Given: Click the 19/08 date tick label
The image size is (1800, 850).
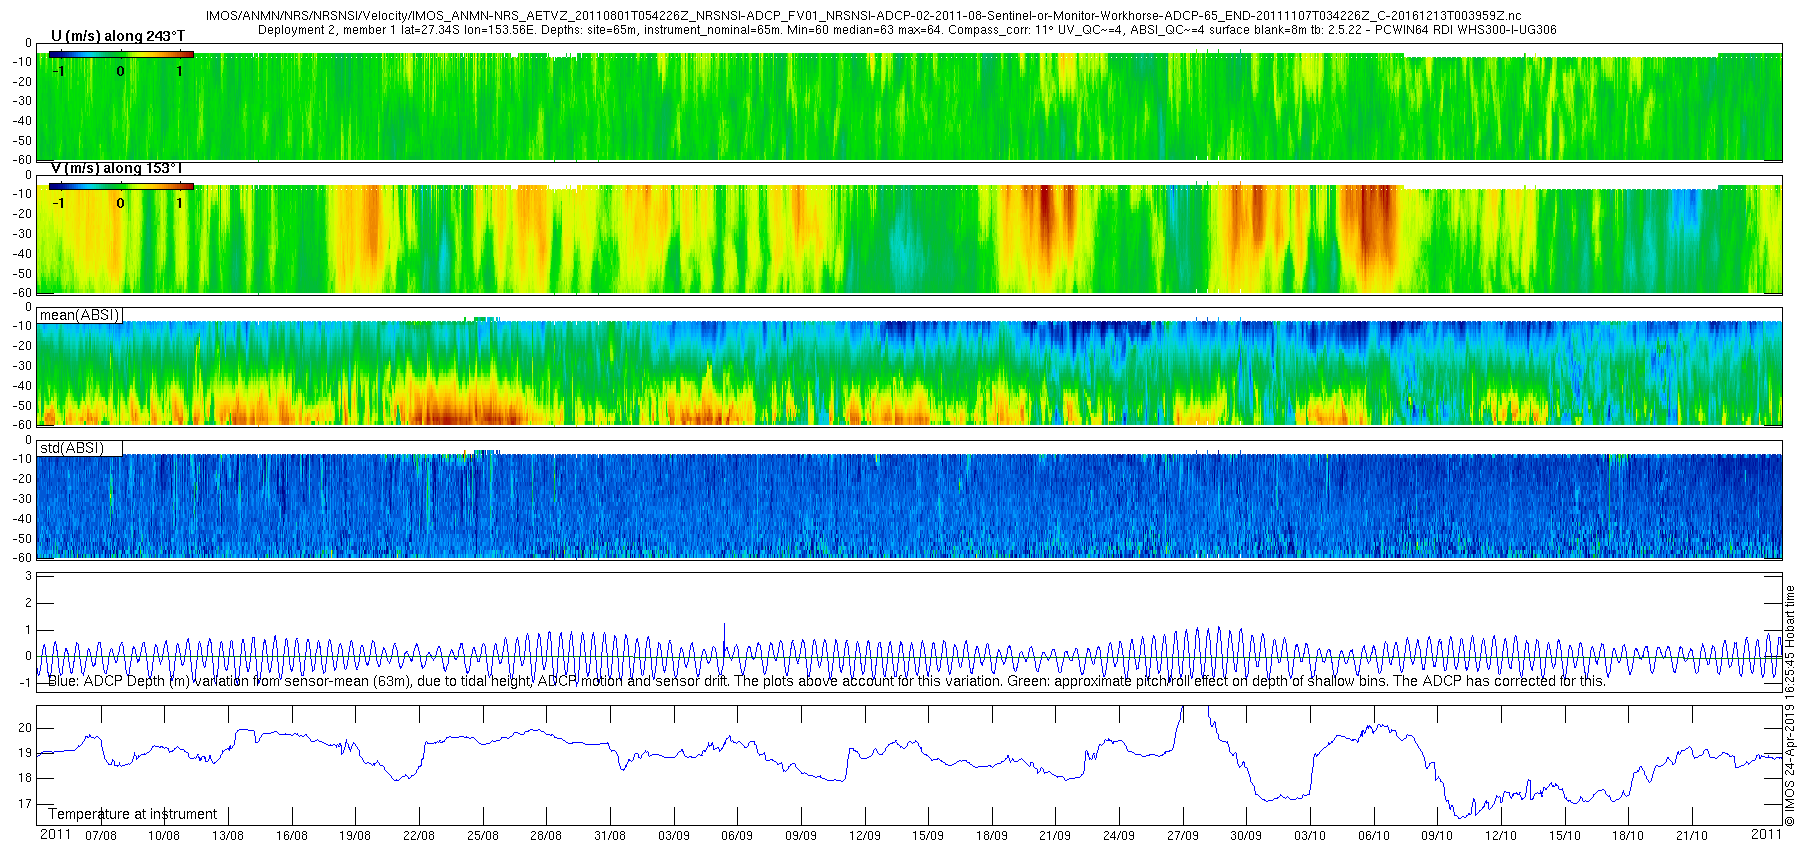Looking at the screenshot, I should 355,836.
